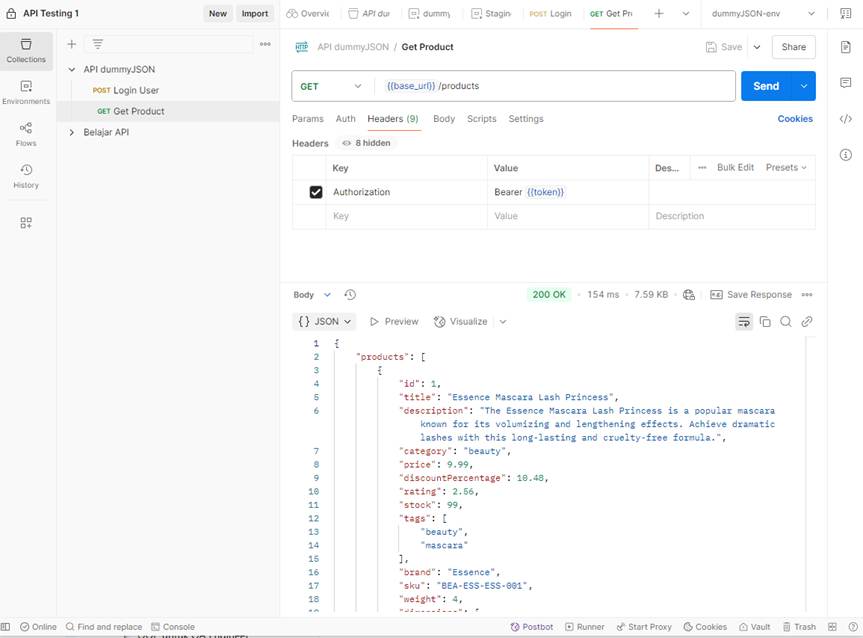Viewport: 863px width, 638px height.
Task: Open the GET method dropdown
Action: point(331,86)
